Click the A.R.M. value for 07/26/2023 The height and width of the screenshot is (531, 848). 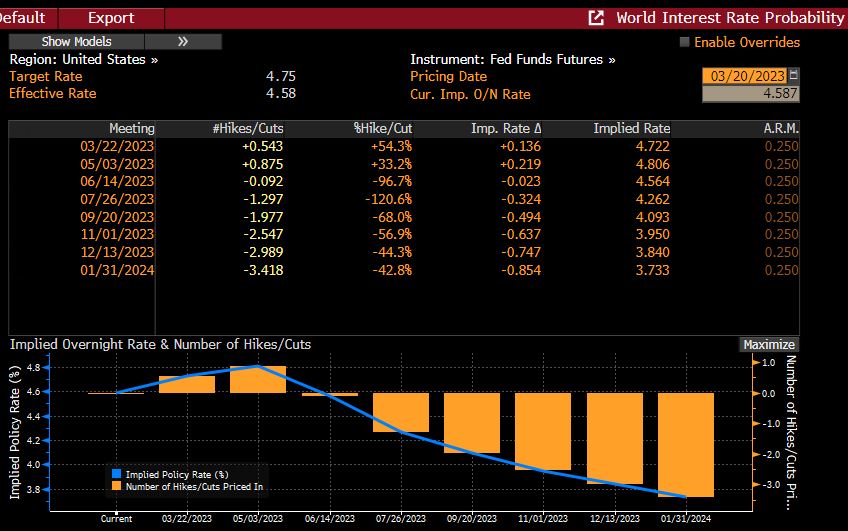pyautogui.click(x=781, y=199)
